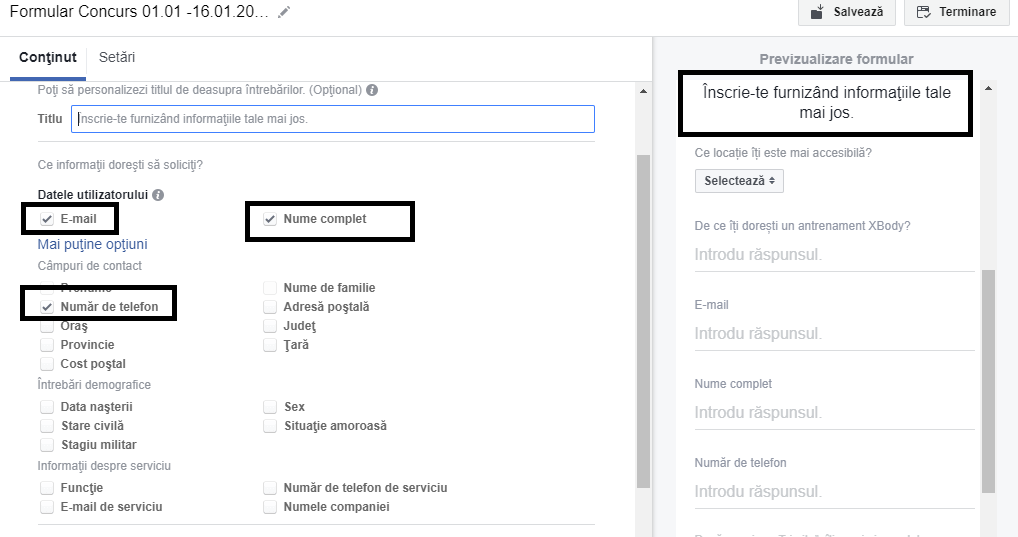1018x537 pixels.
Task: Select the Sex checkbox
Action: coord(270,407)
